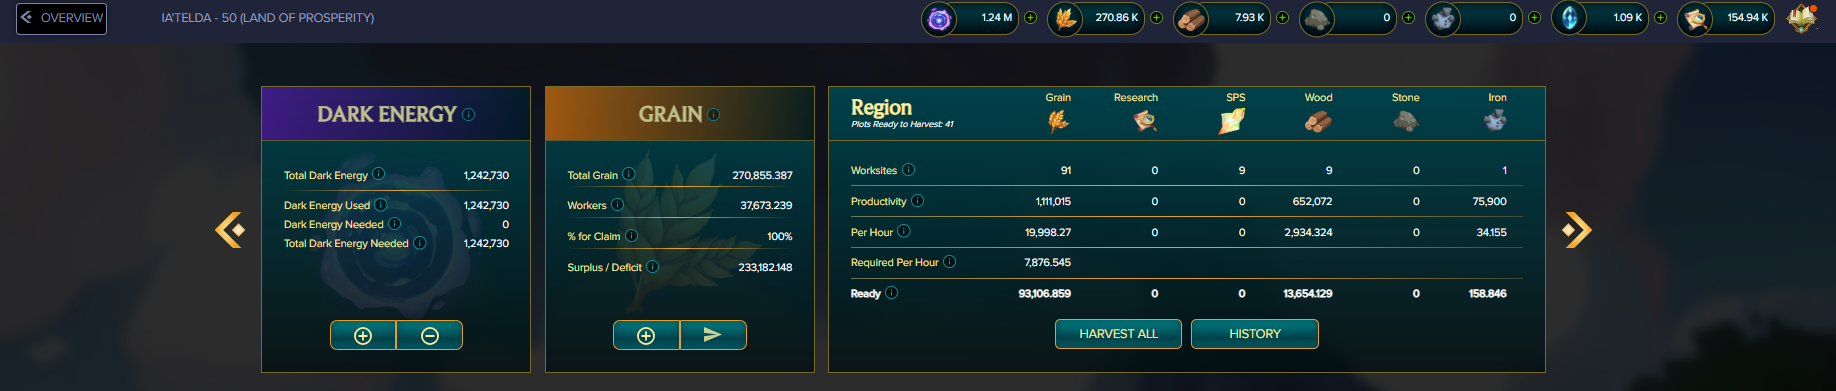Click the Grain resource icon in top bar
Screen dimensions: 1836x391
click(1065, 18)
